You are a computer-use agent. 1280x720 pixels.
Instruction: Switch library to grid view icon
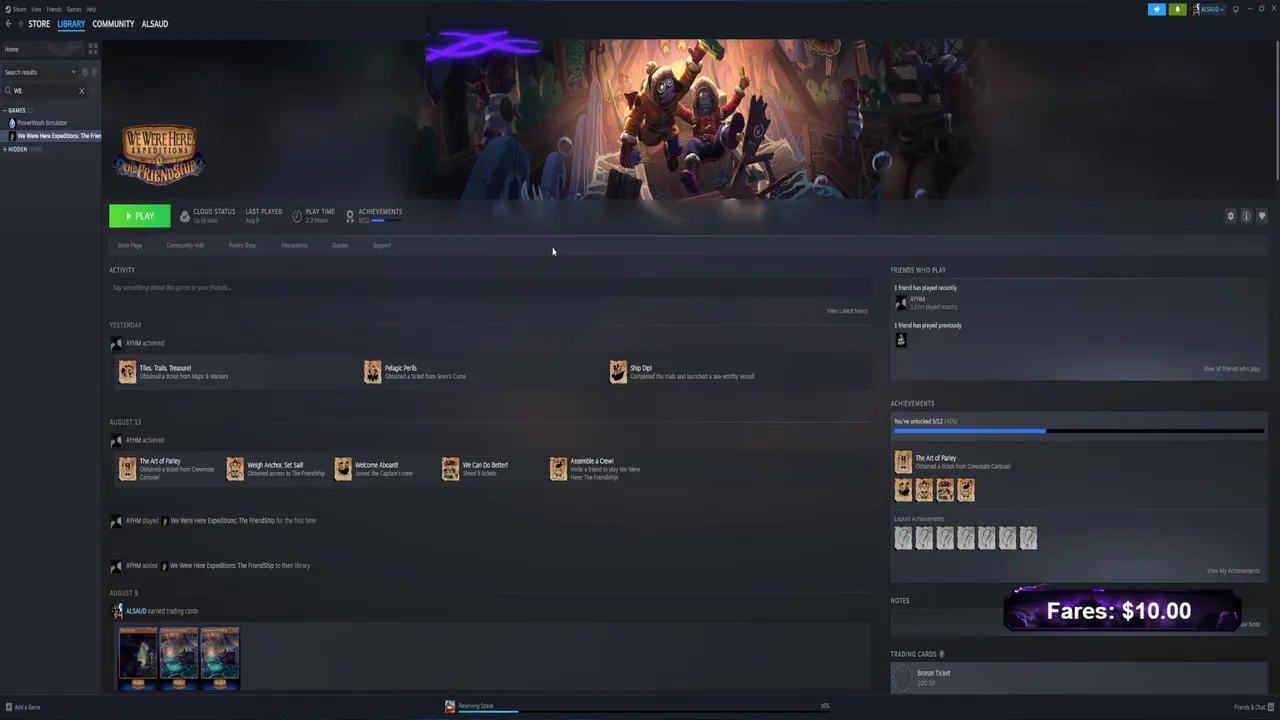point(93,49)
